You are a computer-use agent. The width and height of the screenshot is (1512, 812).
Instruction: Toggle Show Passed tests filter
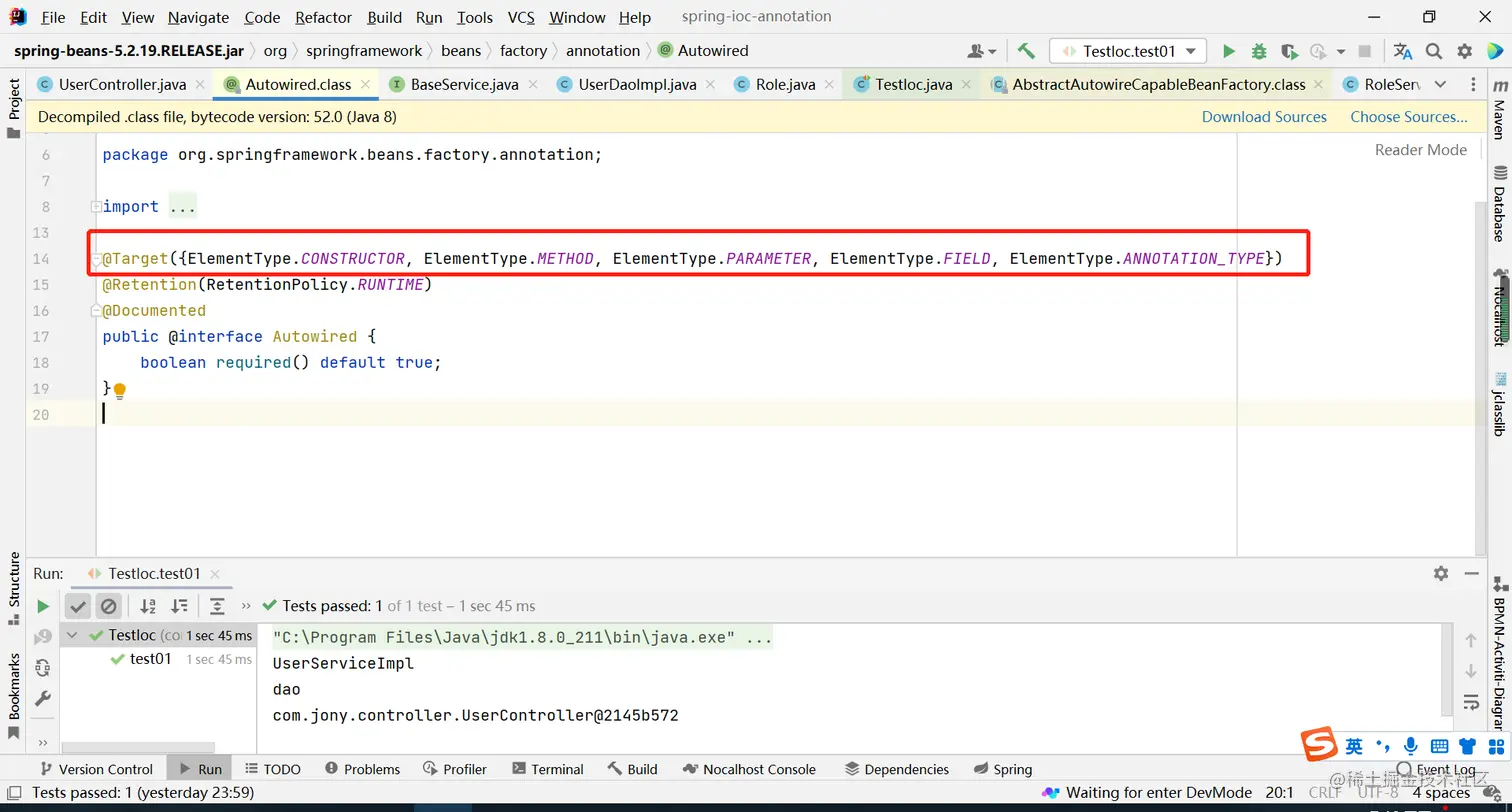tap(78, 606)
